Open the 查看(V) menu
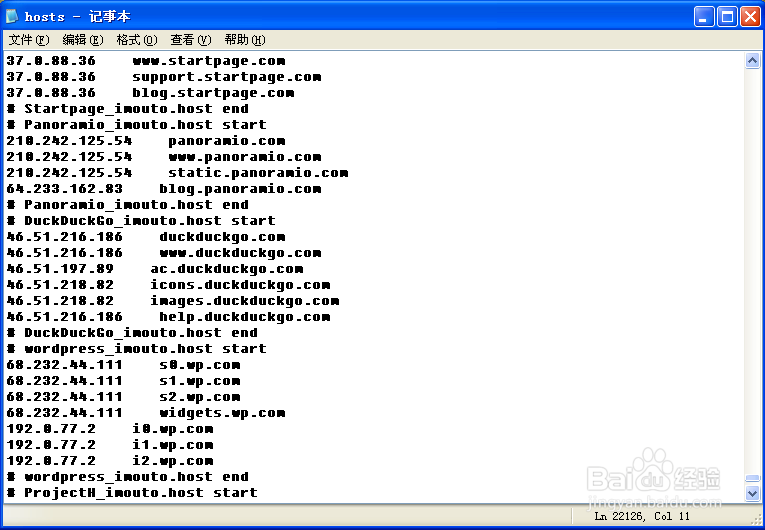This screenshot has width=765, height=530. (x=191, y=40)
